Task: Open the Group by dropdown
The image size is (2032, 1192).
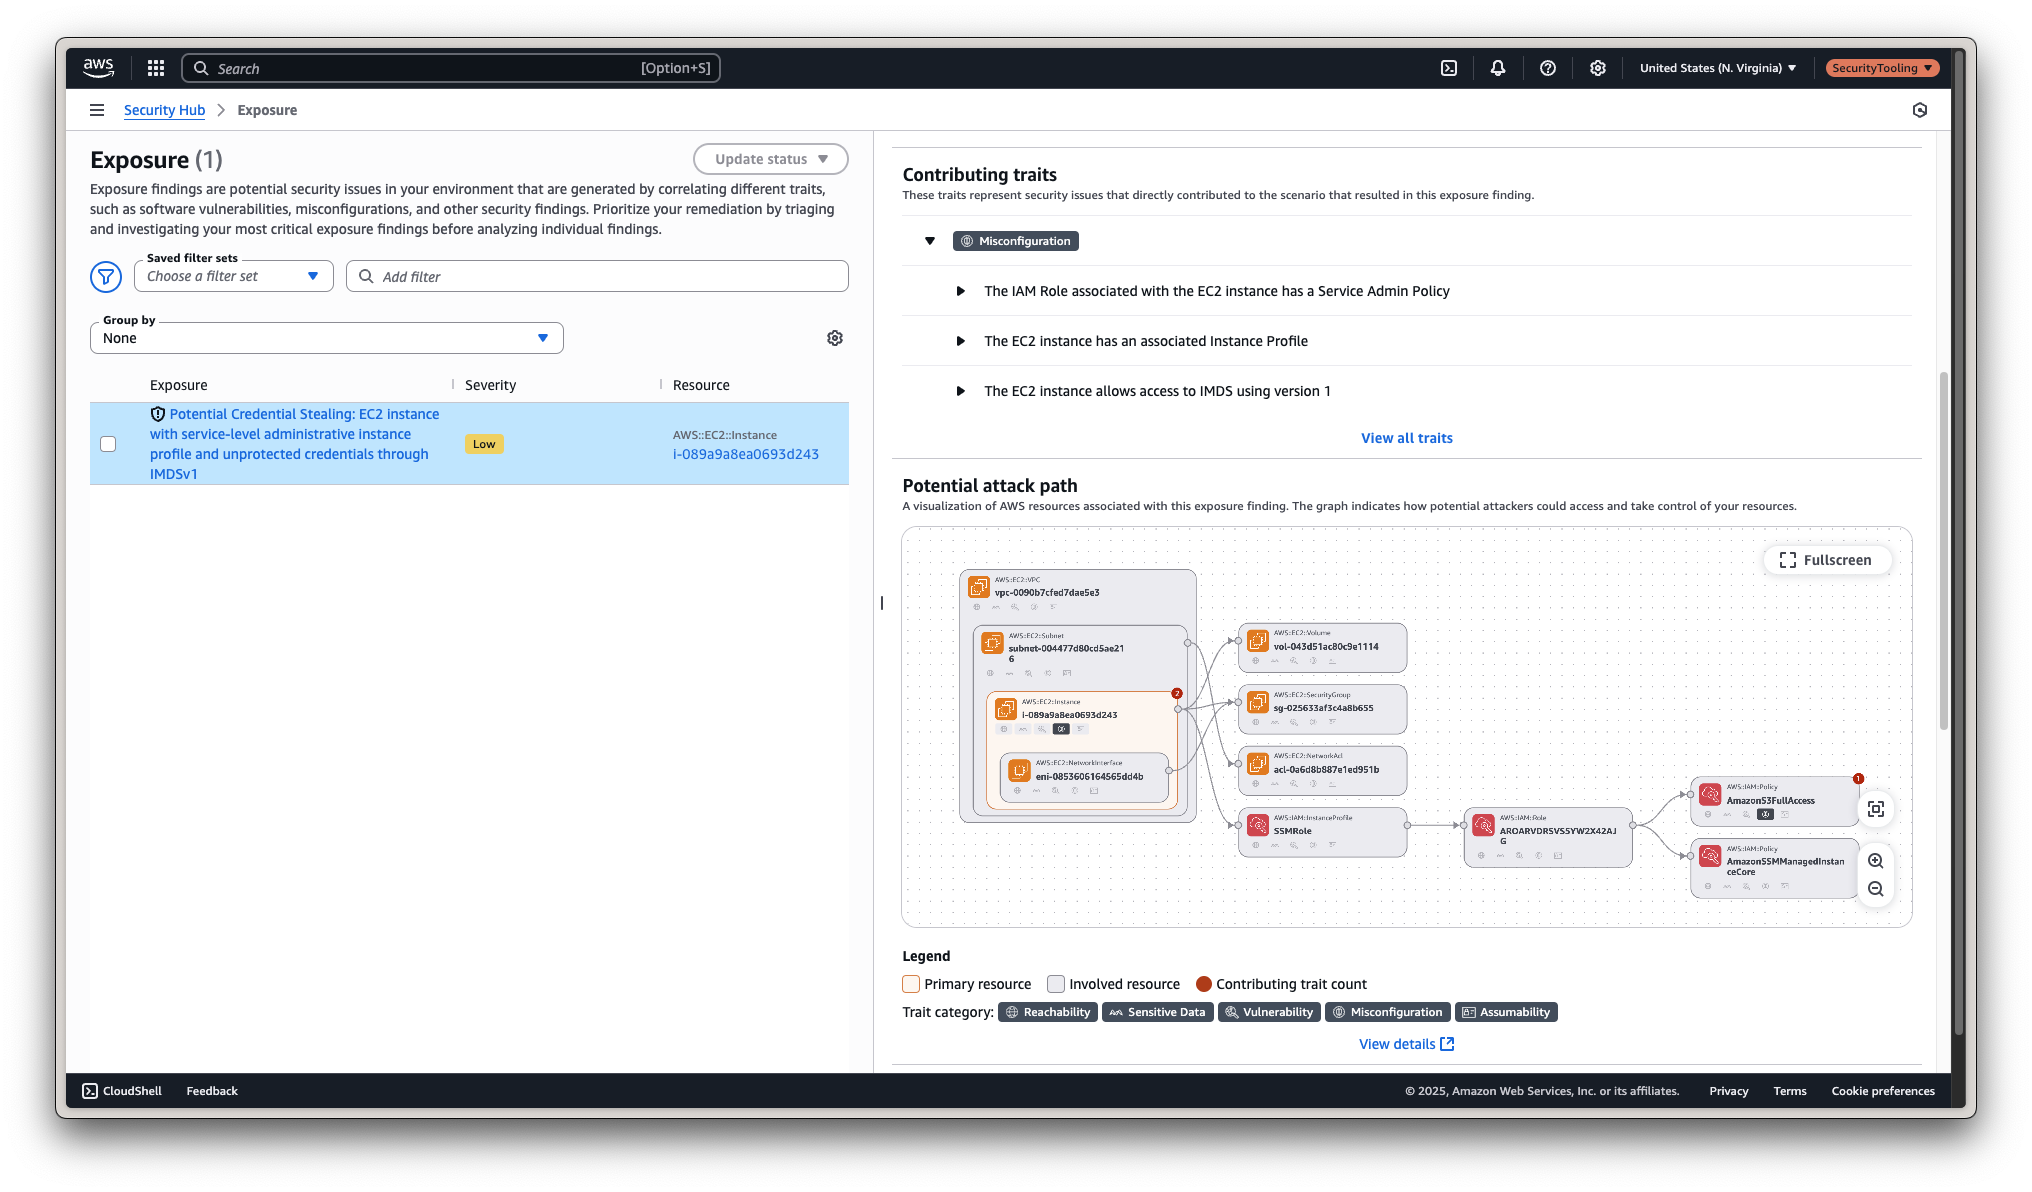Action: (x=327, y=338)
